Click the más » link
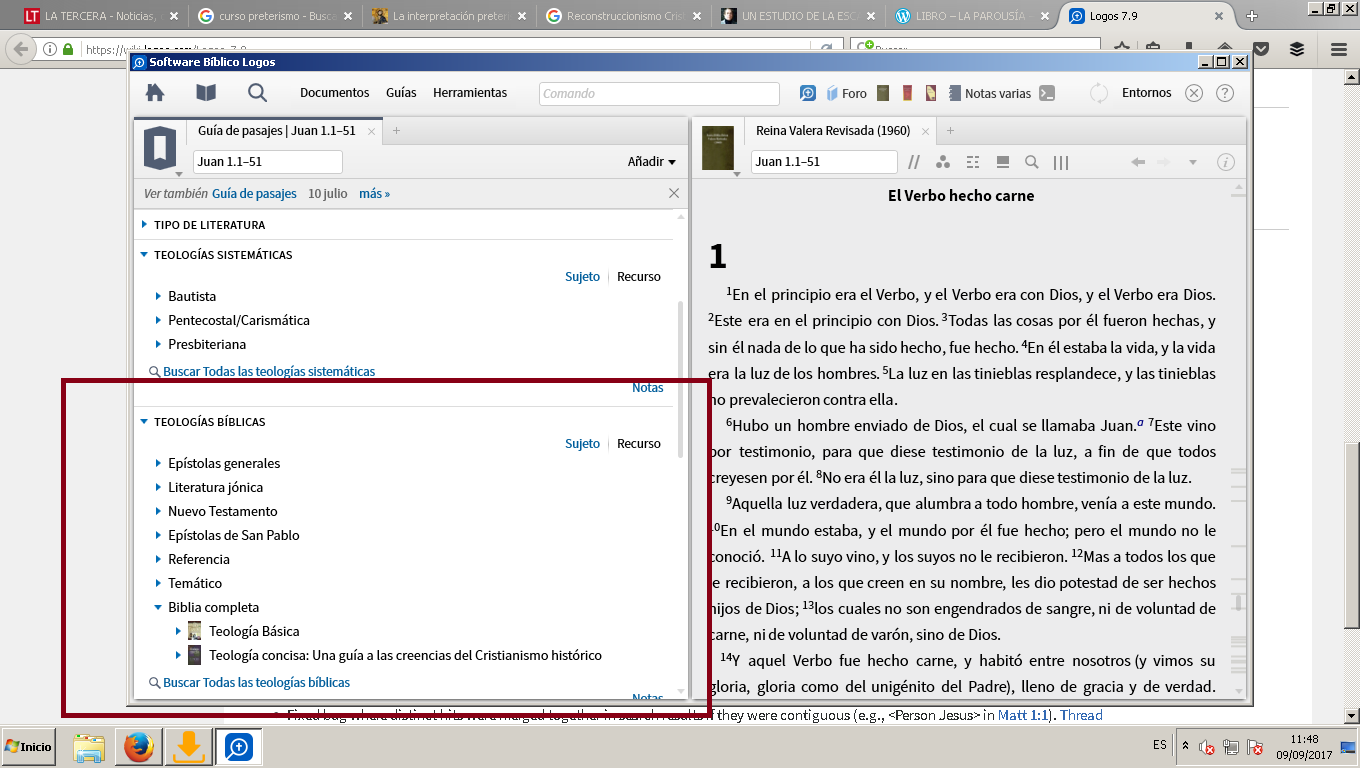The height and width of the screenshot is (768, 1360). pos(375,194)
